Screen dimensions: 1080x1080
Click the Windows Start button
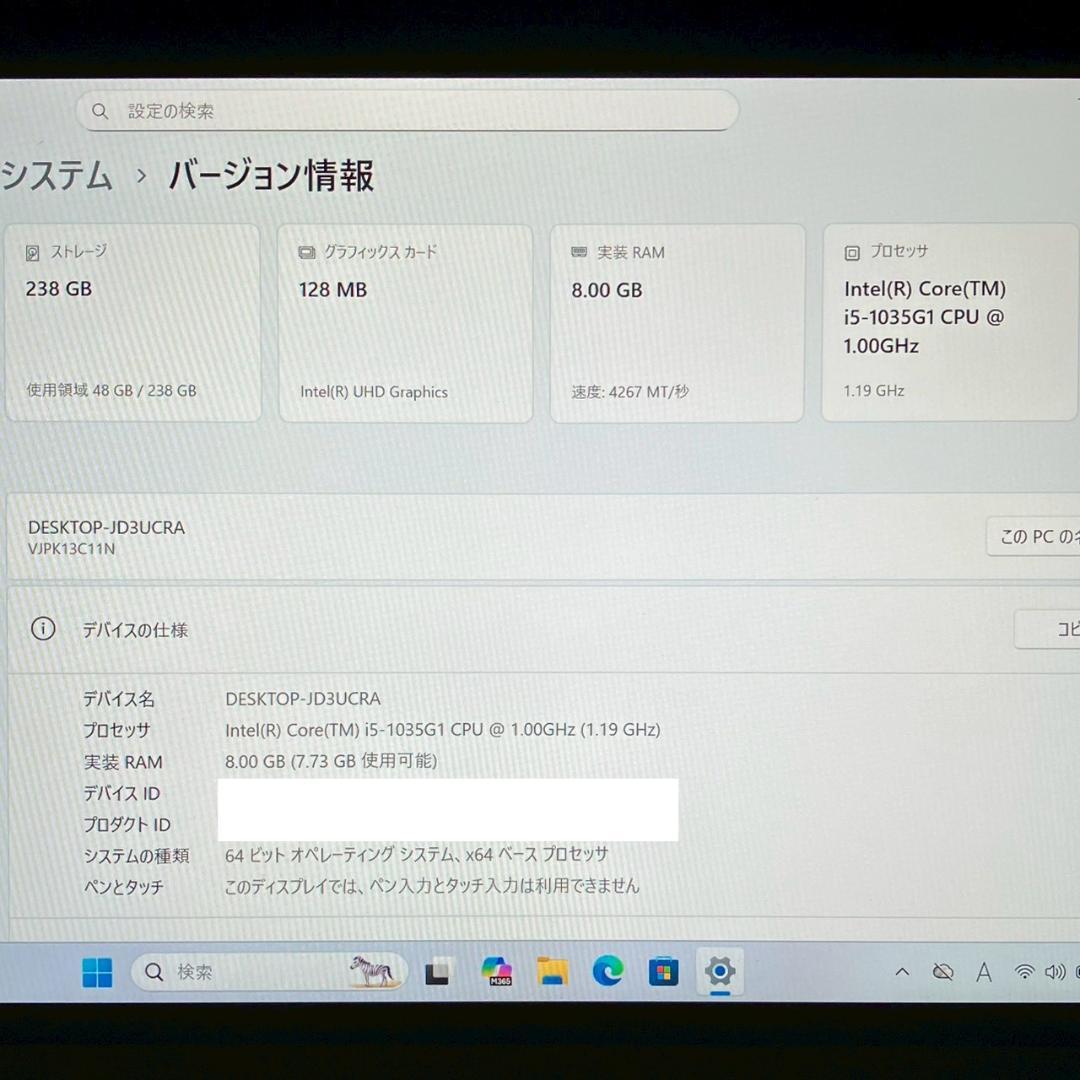(x=96, y=971)
